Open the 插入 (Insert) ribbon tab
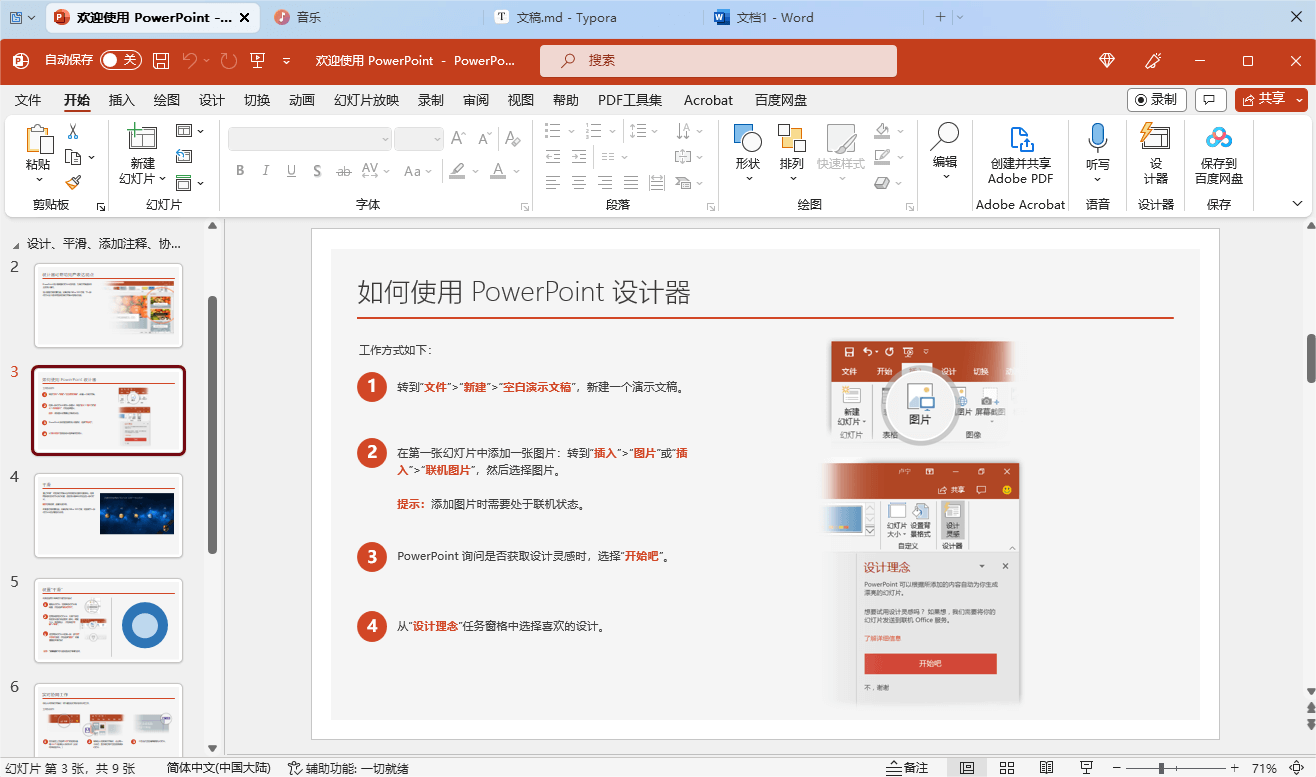The width and height of the screenshot is (1316, 777). click(121, 100)
